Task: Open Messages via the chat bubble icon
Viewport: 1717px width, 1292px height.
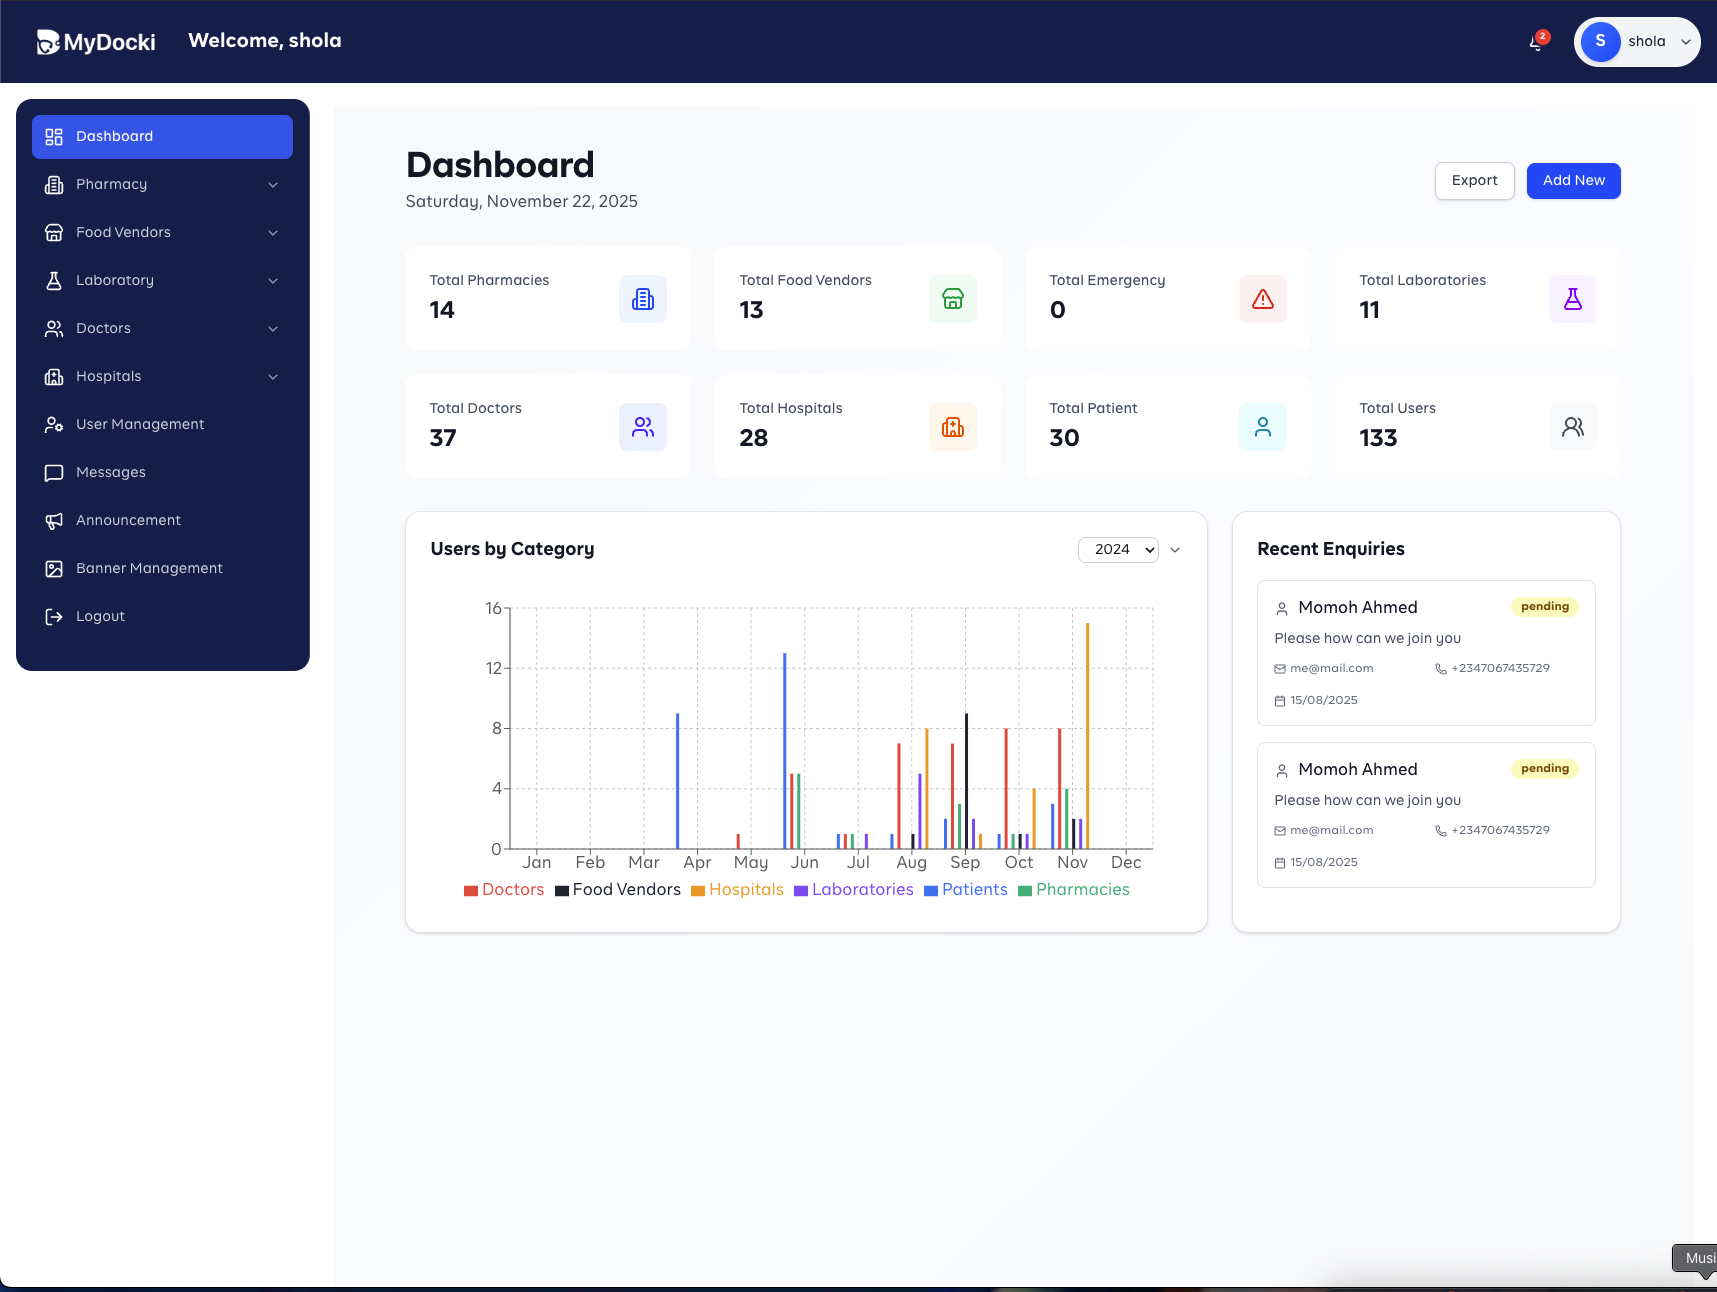Action: pos(53,472)
